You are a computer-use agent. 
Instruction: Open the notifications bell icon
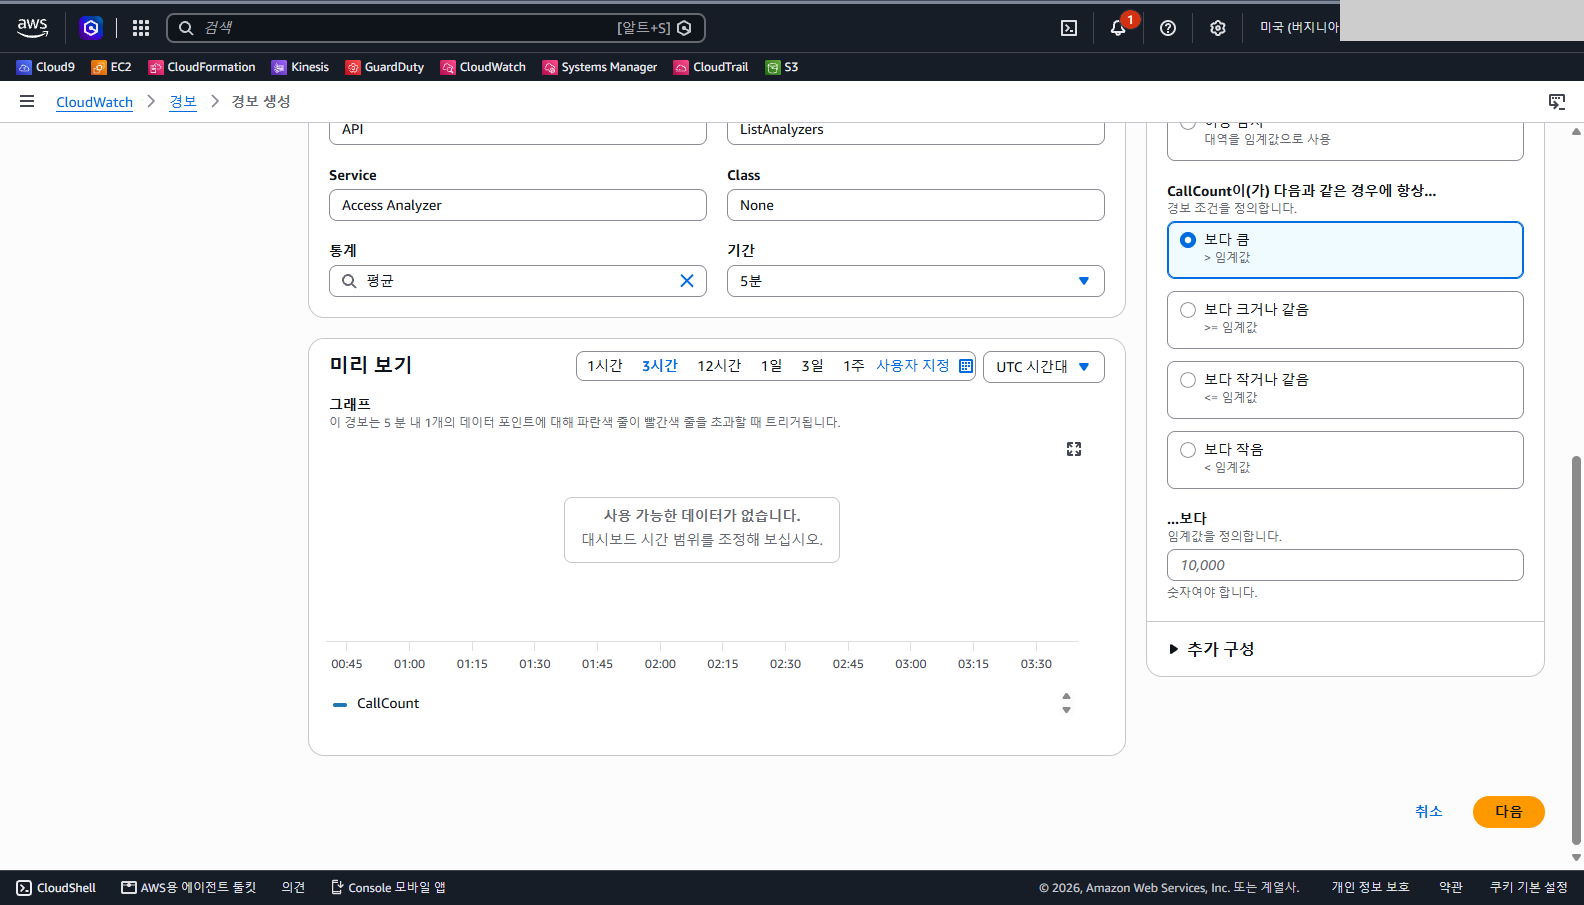click(1118, 28)
